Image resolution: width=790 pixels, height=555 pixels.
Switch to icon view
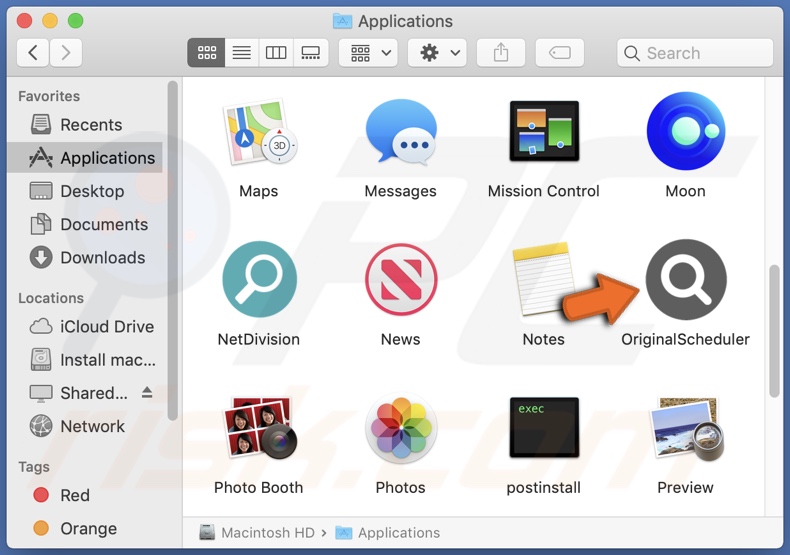(x=206, y=52)
